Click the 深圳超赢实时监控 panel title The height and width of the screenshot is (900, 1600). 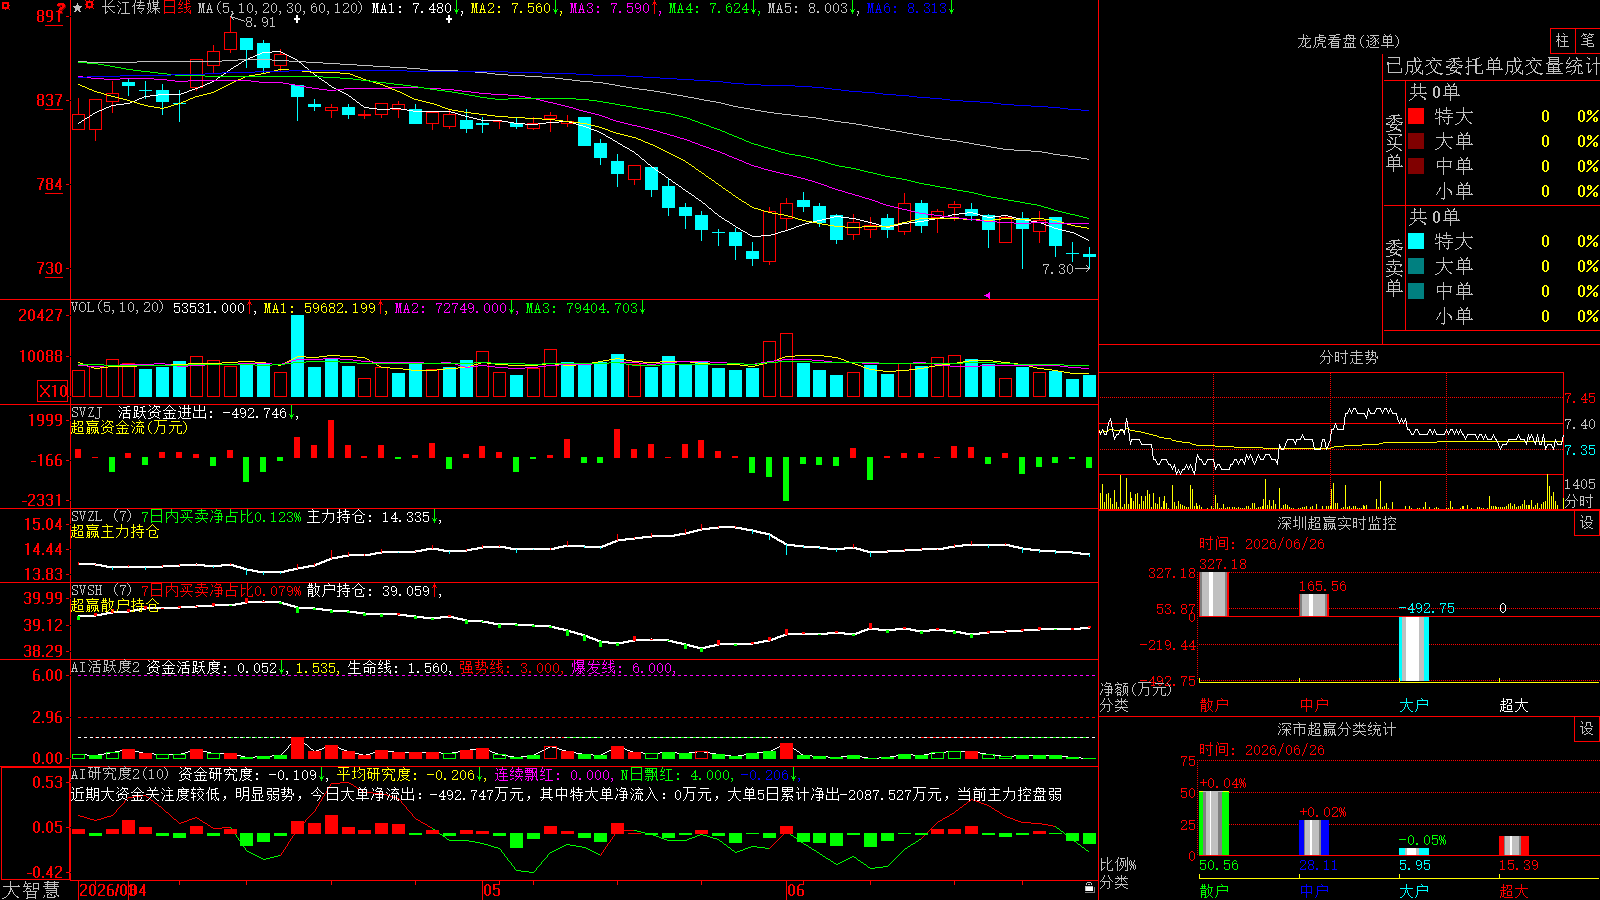click(1337, 523)
